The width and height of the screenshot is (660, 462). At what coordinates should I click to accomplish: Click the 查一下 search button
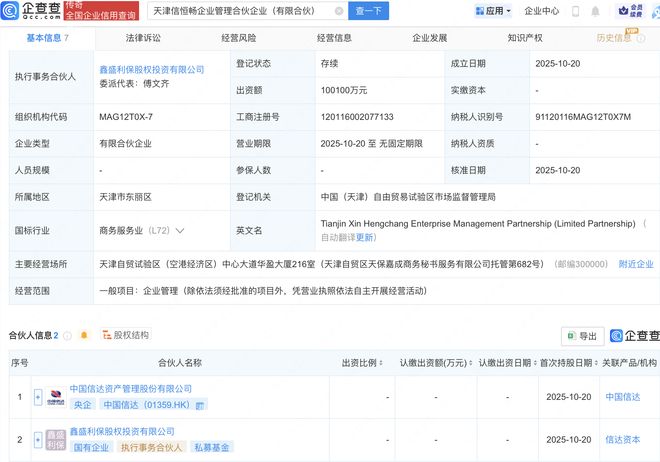pos(369,11)
